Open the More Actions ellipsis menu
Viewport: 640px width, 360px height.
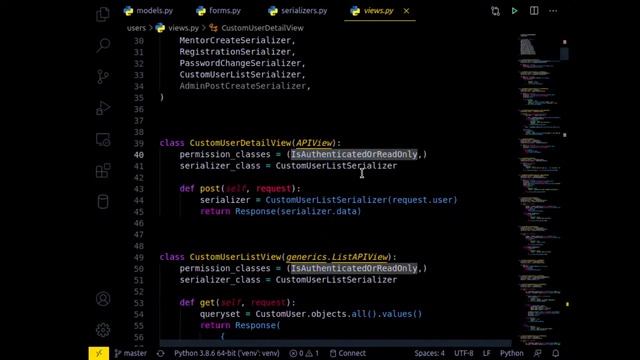[553, 11]
